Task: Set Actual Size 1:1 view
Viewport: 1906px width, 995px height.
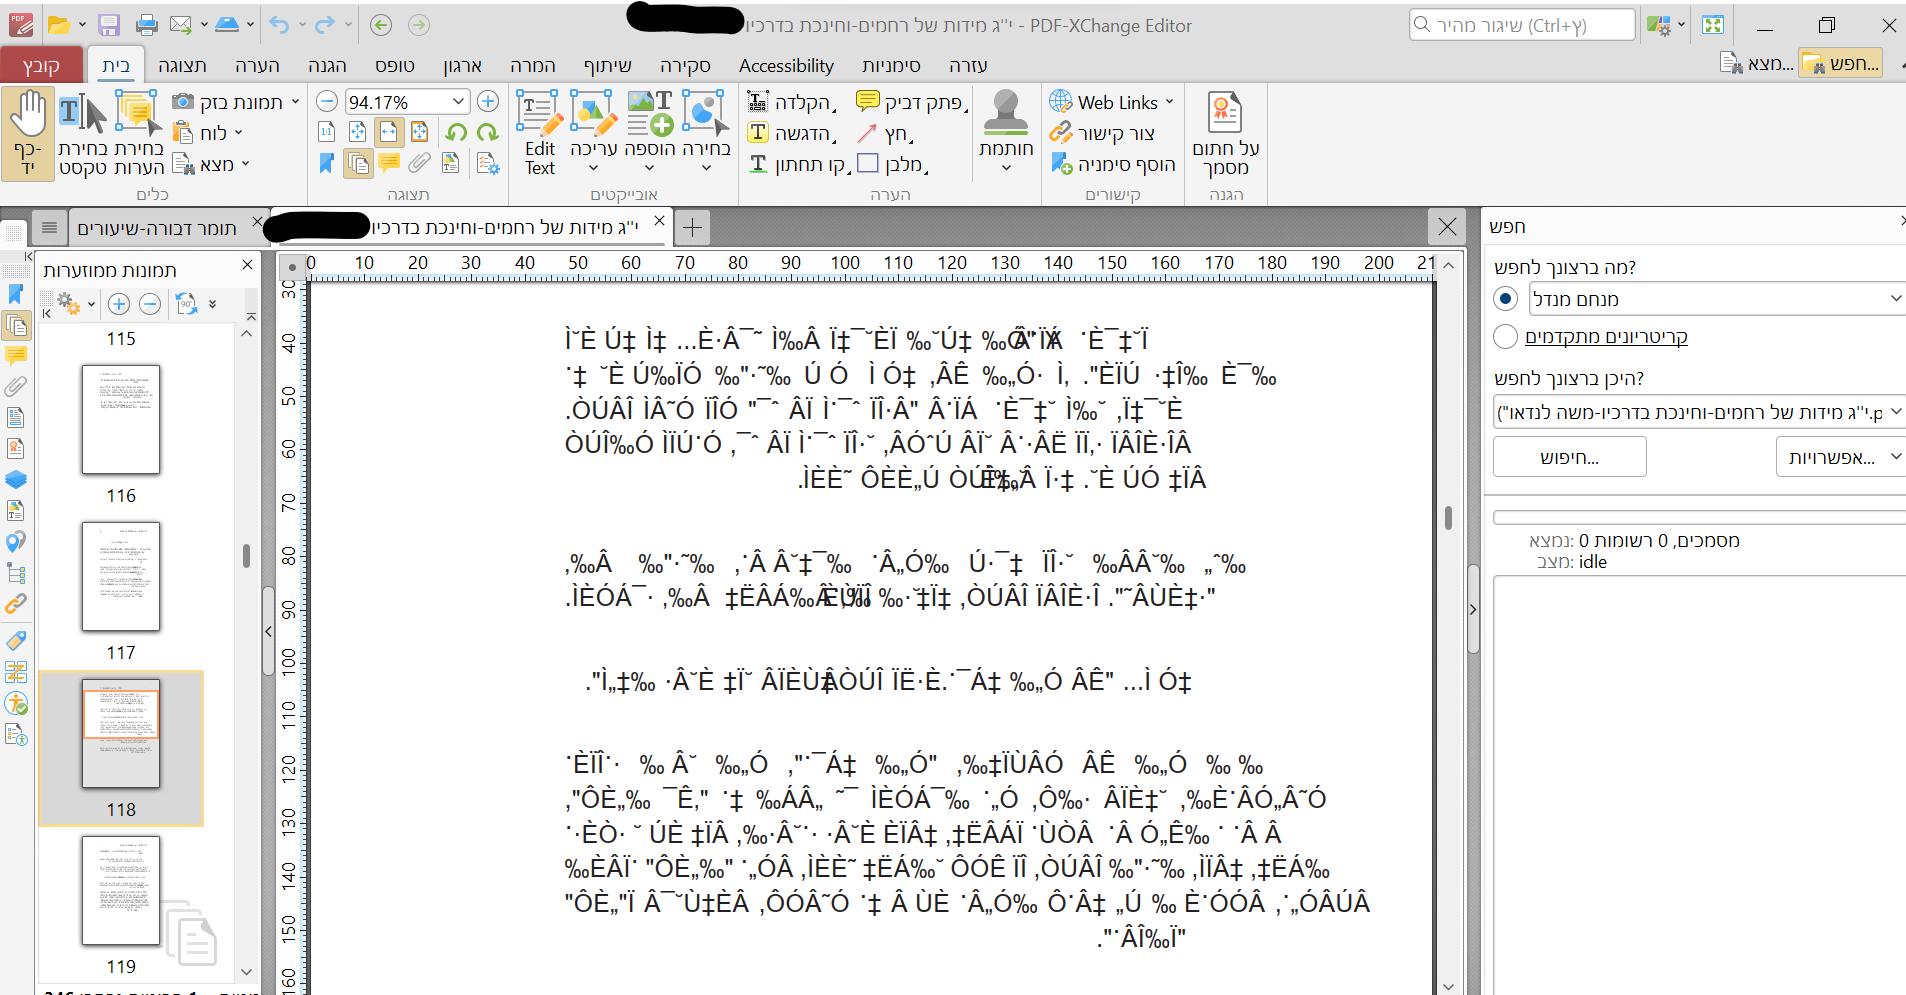Action: click(x=327, y=132)
